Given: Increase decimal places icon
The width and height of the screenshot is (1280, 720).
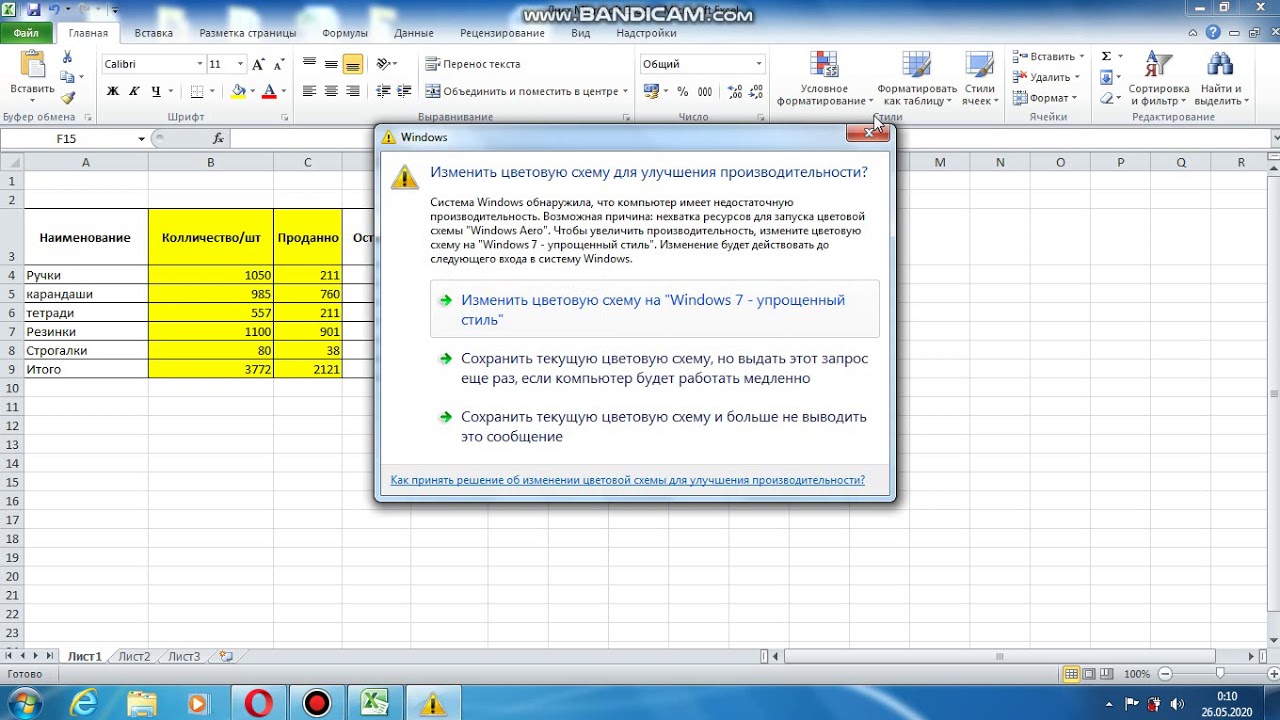Looking at the screenshot, I should [x=736, y=91].
